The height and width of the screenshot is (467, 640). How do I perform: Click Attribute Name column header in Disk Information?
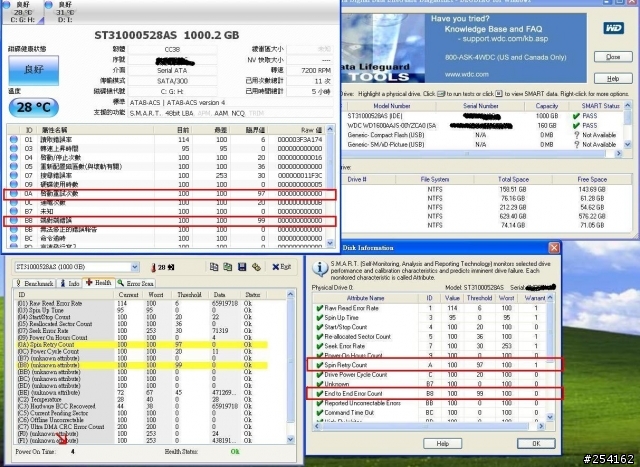pyautogui.click(x=365, y=298)
